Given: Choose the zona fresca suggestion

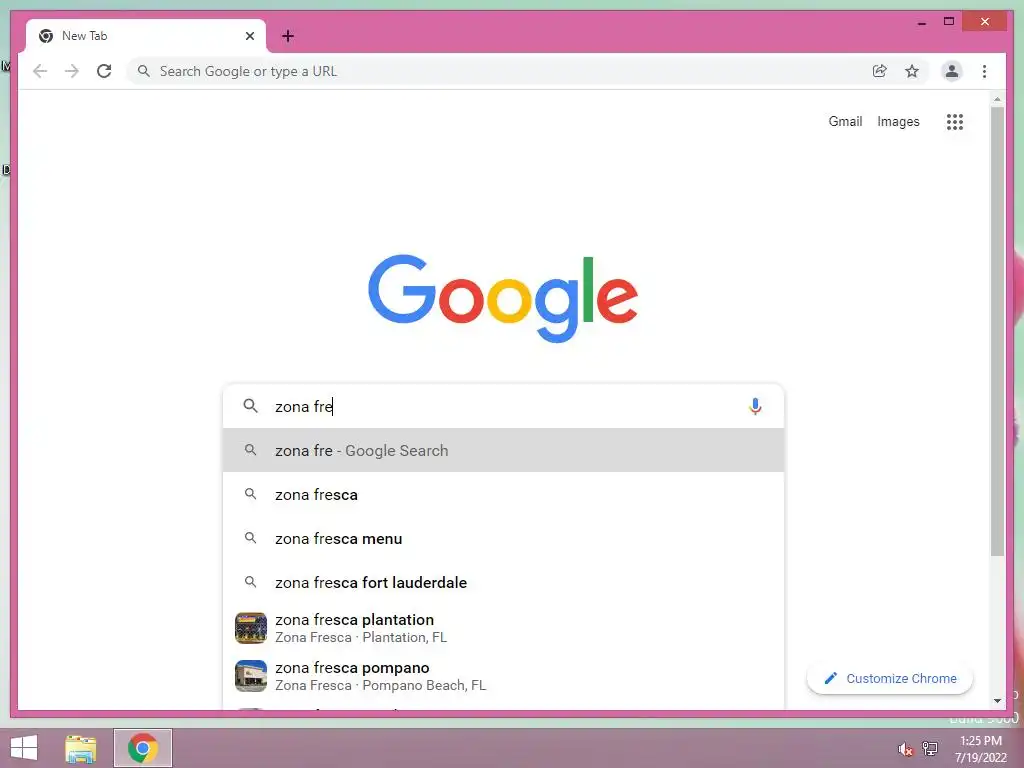Looking at the screenshot, I should [x=503, y=494].
